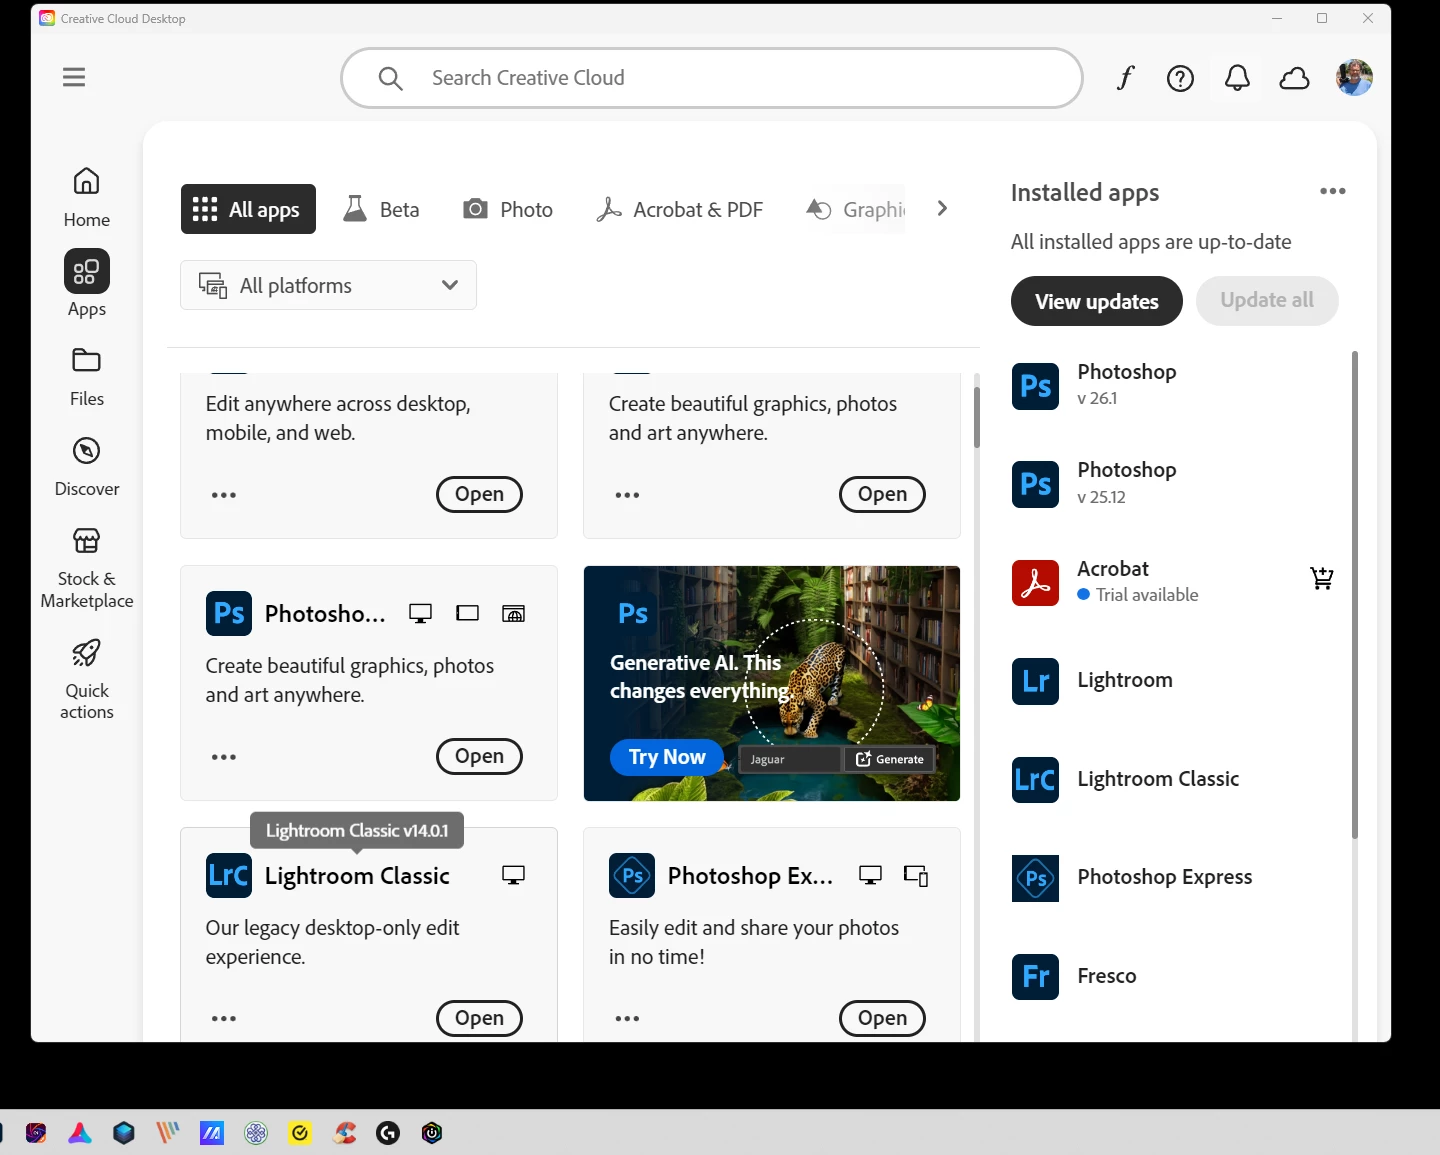Click the Installed apps panel scrollbar
1440x1155 pixels.
point(1355,594)
